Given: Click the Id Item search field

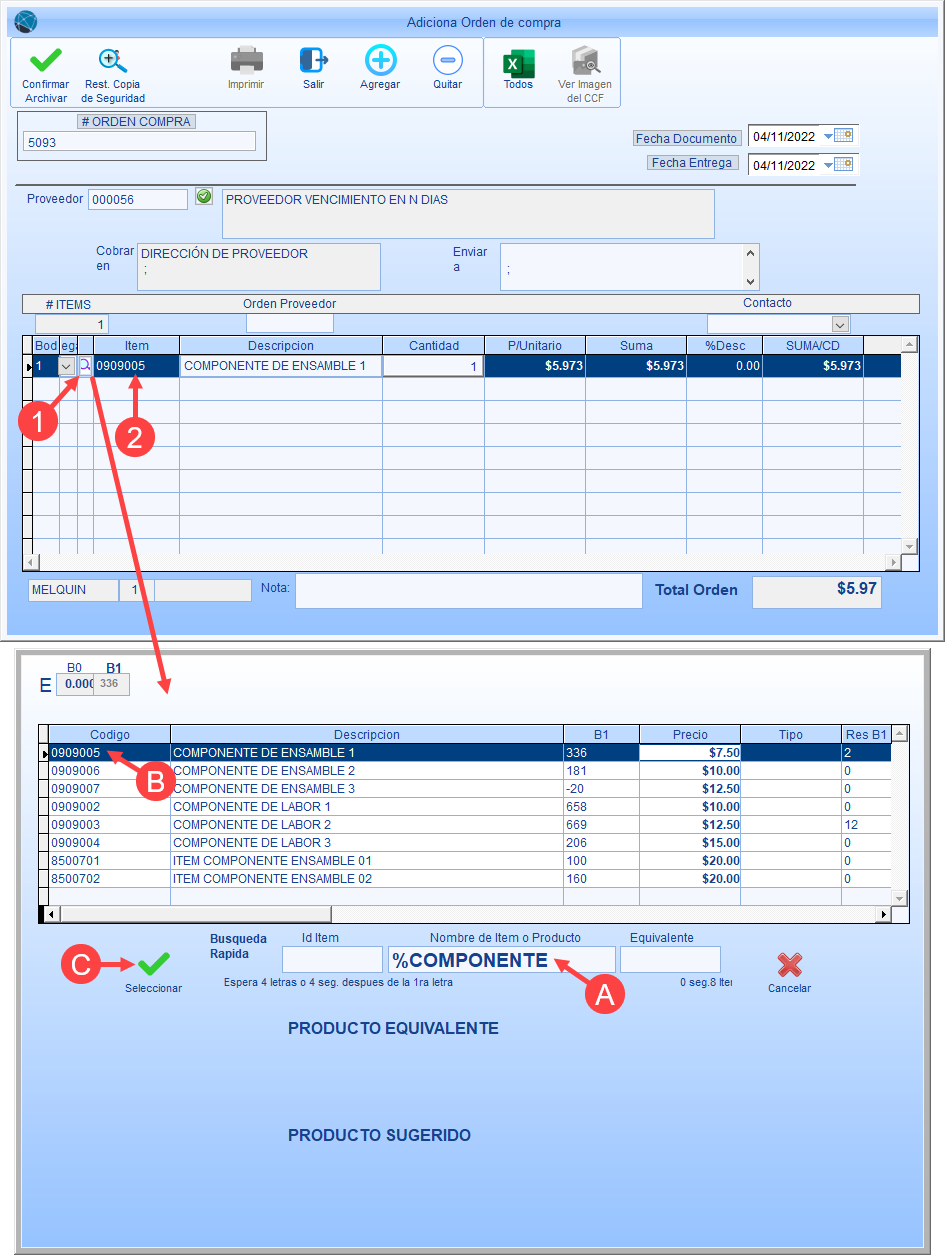Looking at the screenshot, I should 332,960.
